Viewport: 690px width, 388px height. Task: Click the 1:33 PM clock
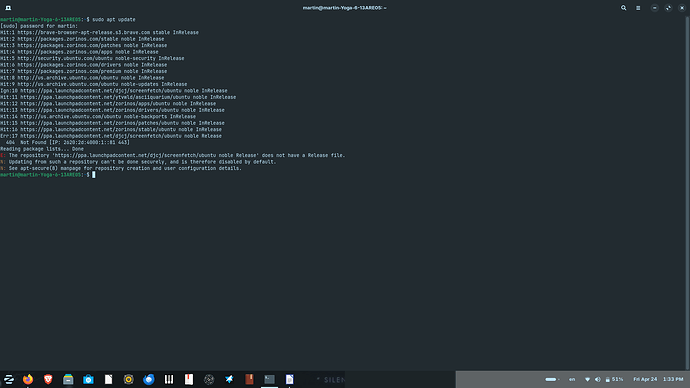tap(673, 379)
